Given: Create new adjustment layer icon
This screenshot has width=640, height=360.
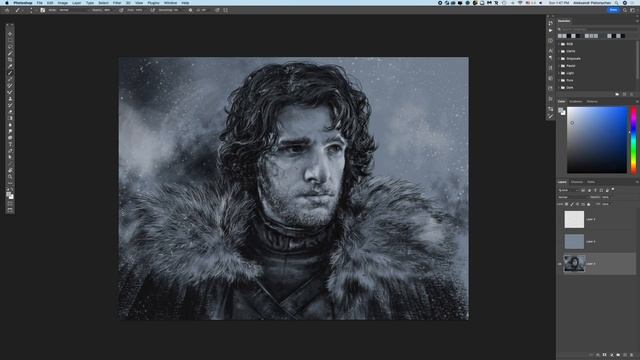Looking at the screenshot, I should [611, 355].
